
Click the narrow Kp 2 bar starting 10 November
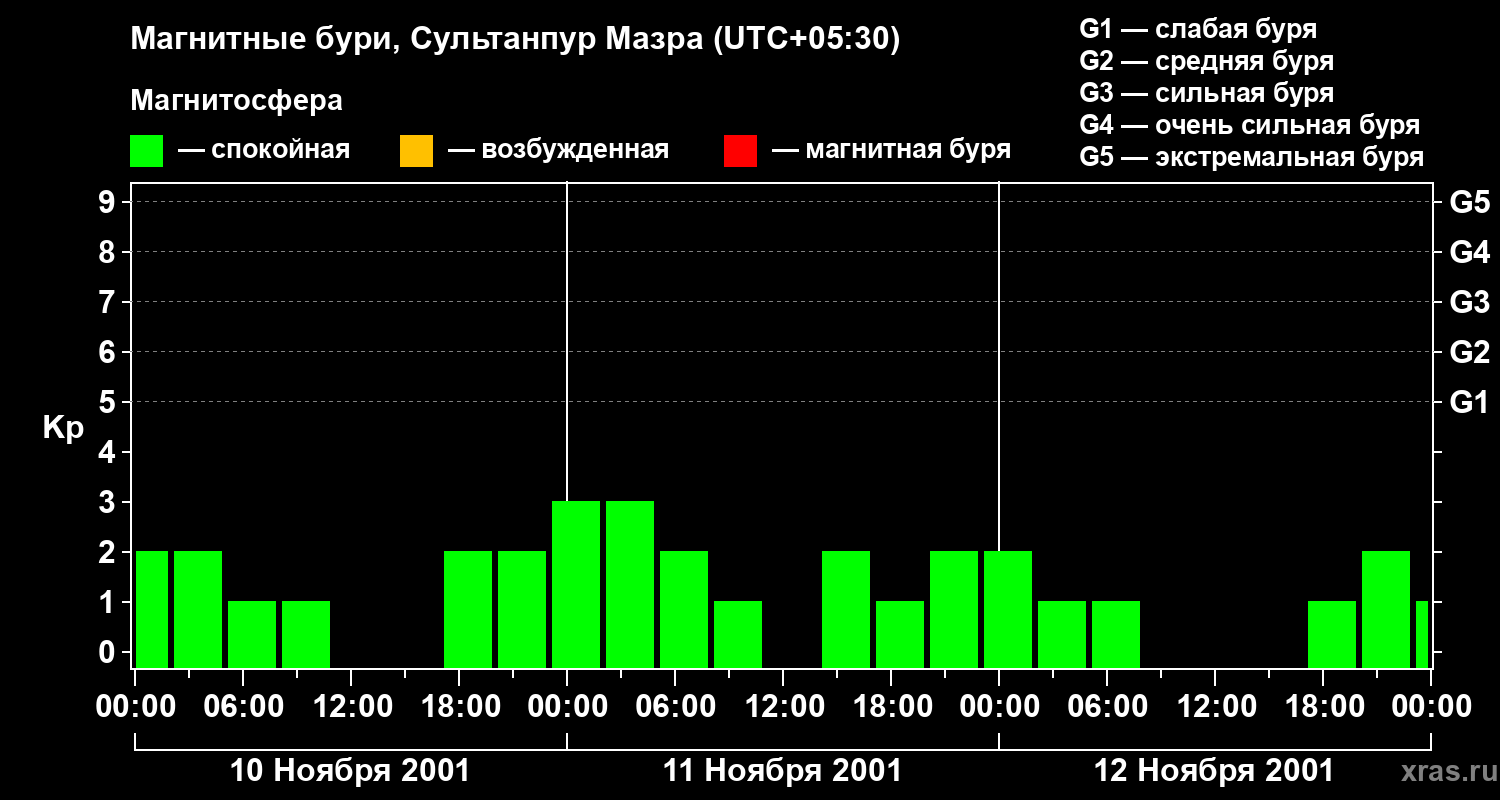(152, 609)
